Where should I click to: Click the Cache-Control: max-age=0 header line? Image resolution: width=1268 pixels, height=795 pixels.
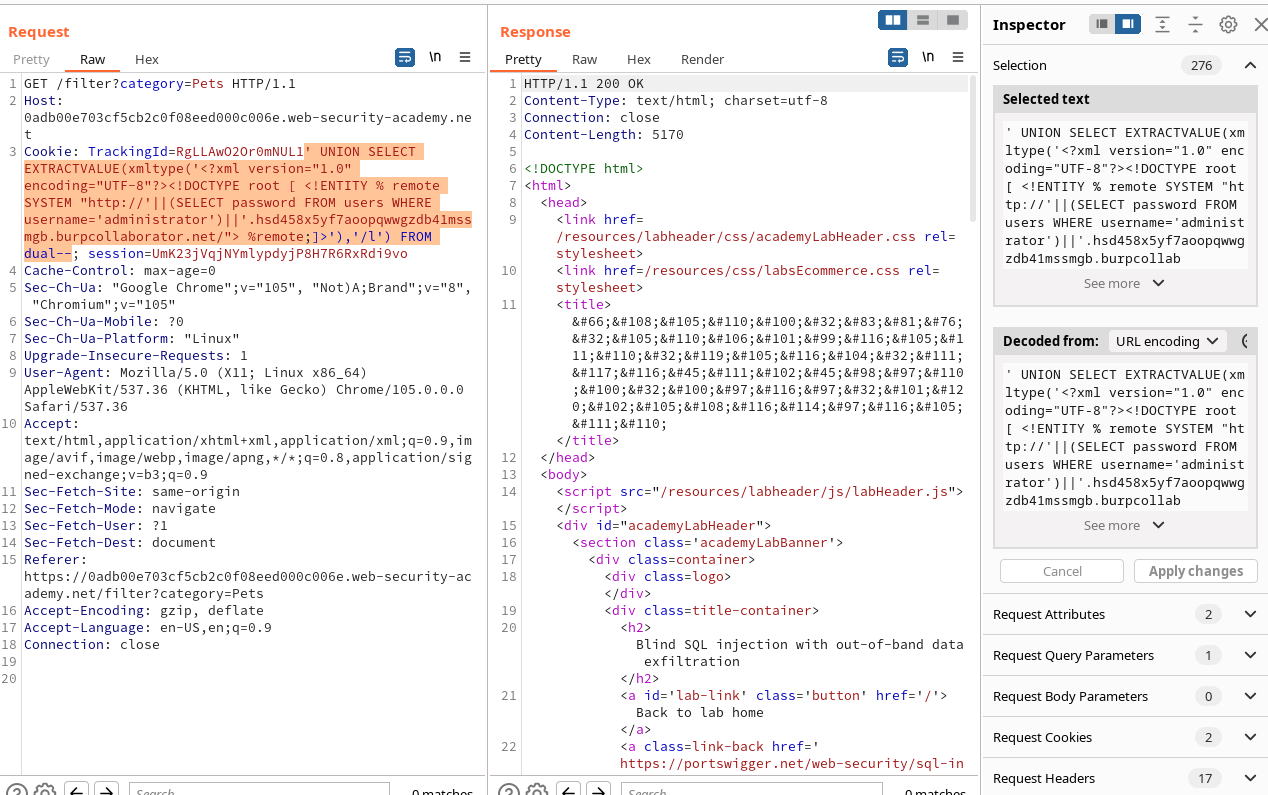[120, 271]
